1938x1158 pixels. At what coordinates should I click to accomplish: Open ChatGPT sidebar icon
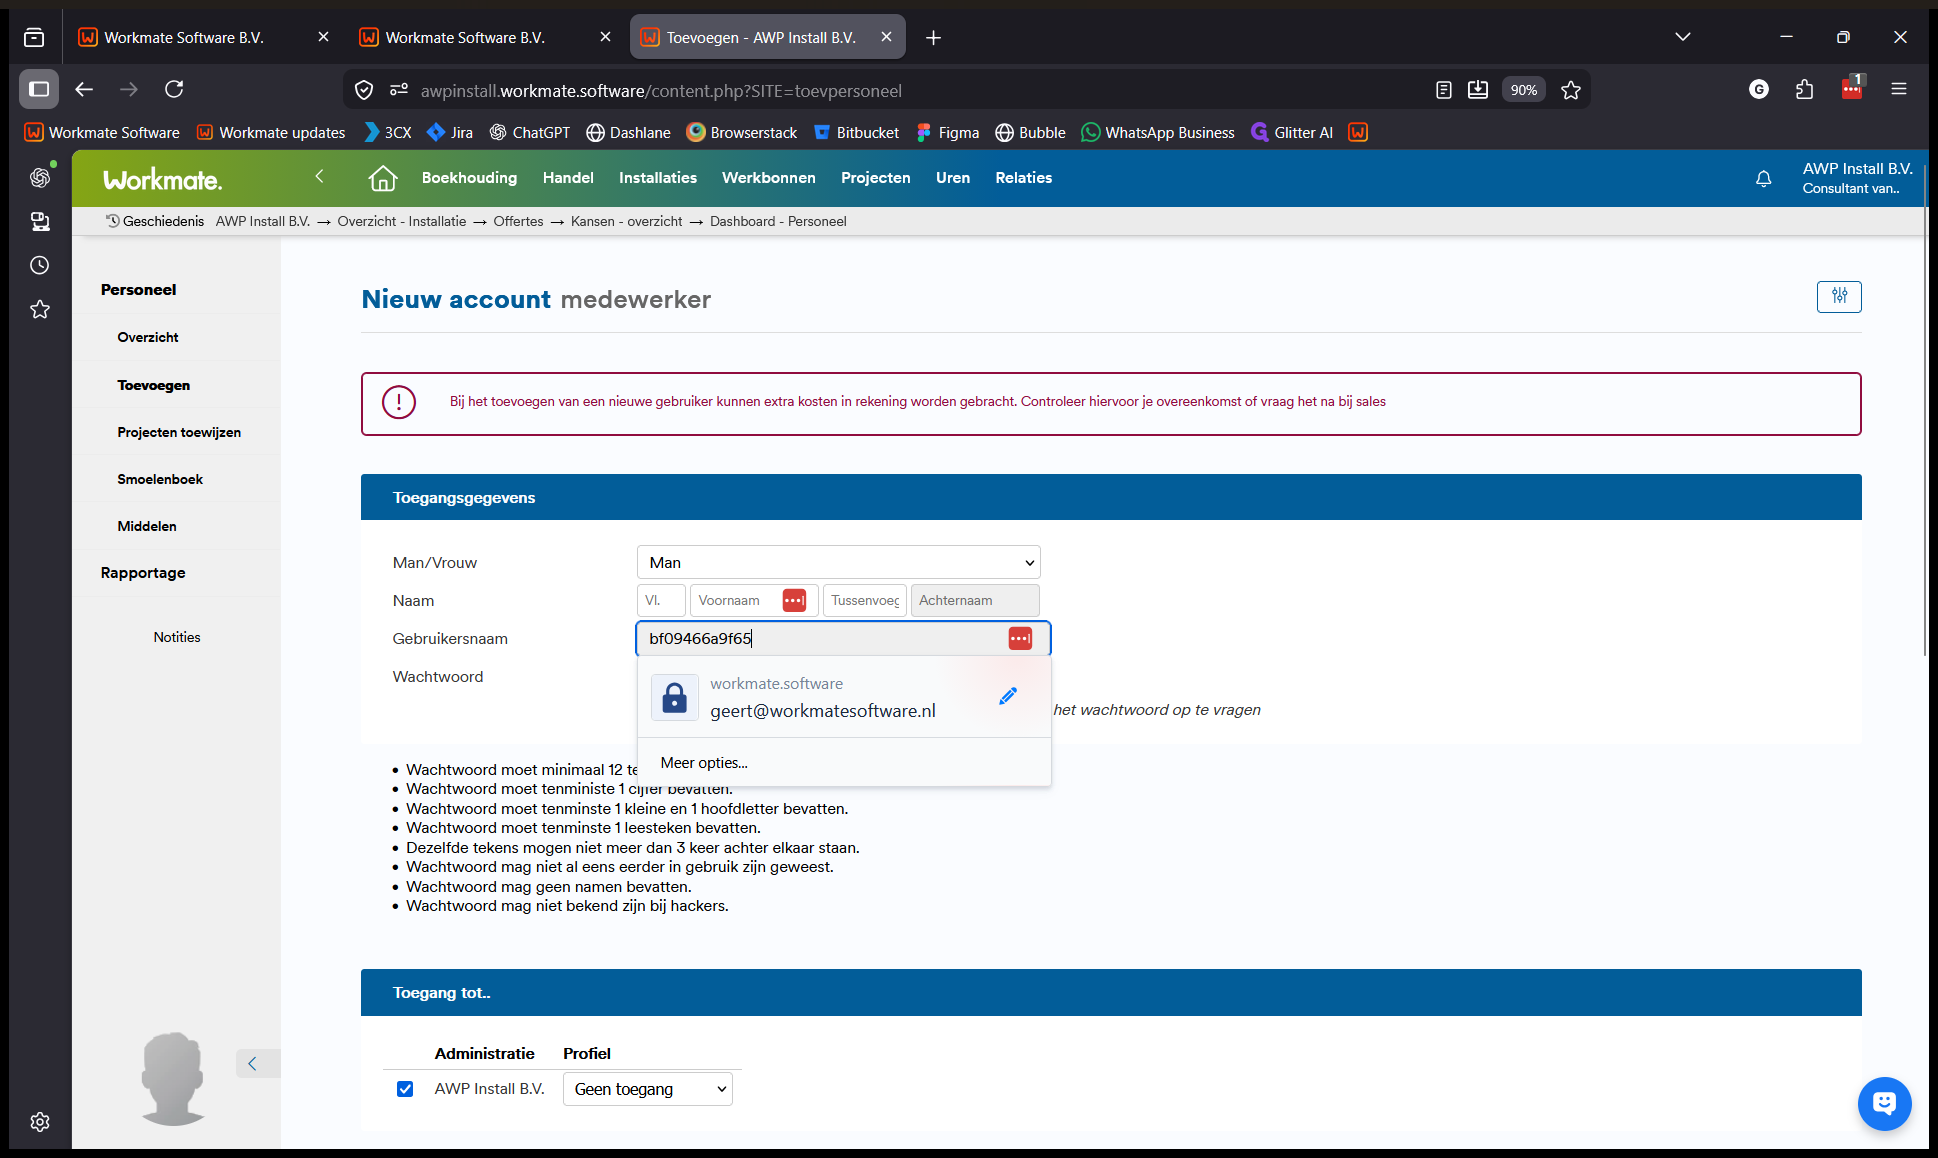[x=40, y=177]
